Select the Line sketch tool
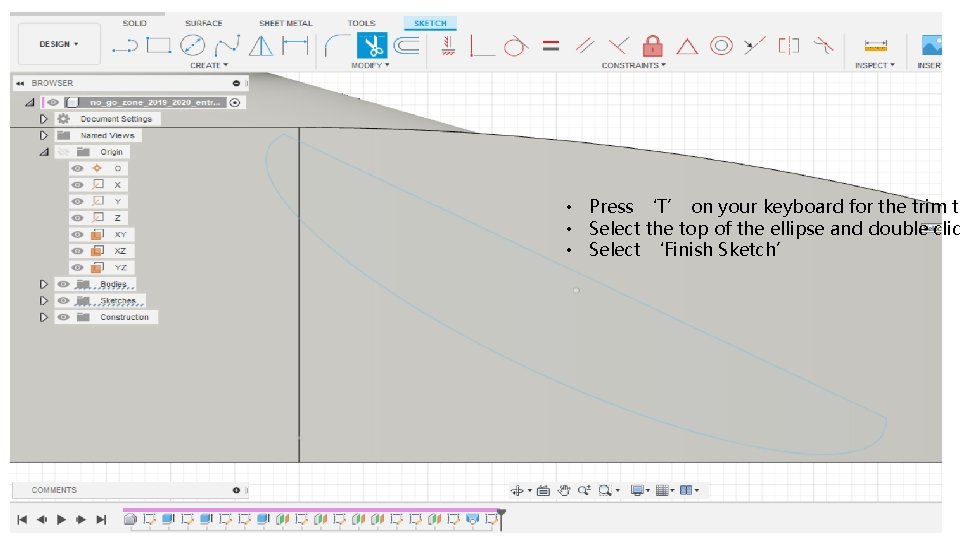This screenshot has width=960, height=540. tap(126, 46)
